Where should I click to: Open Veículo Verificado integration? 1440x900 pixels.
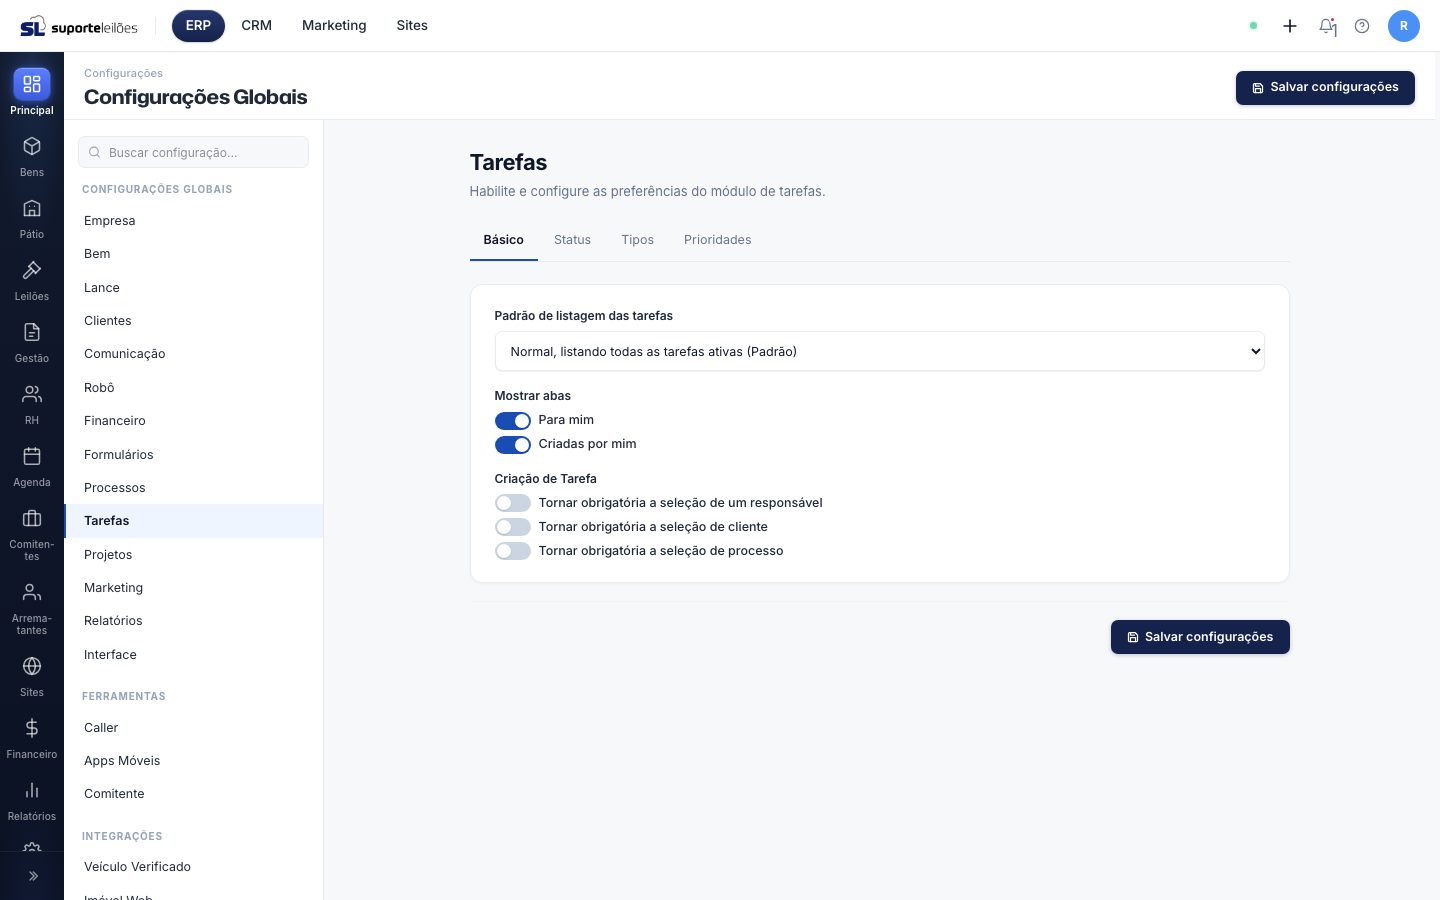pyautogui.click(x=194, y=867)
